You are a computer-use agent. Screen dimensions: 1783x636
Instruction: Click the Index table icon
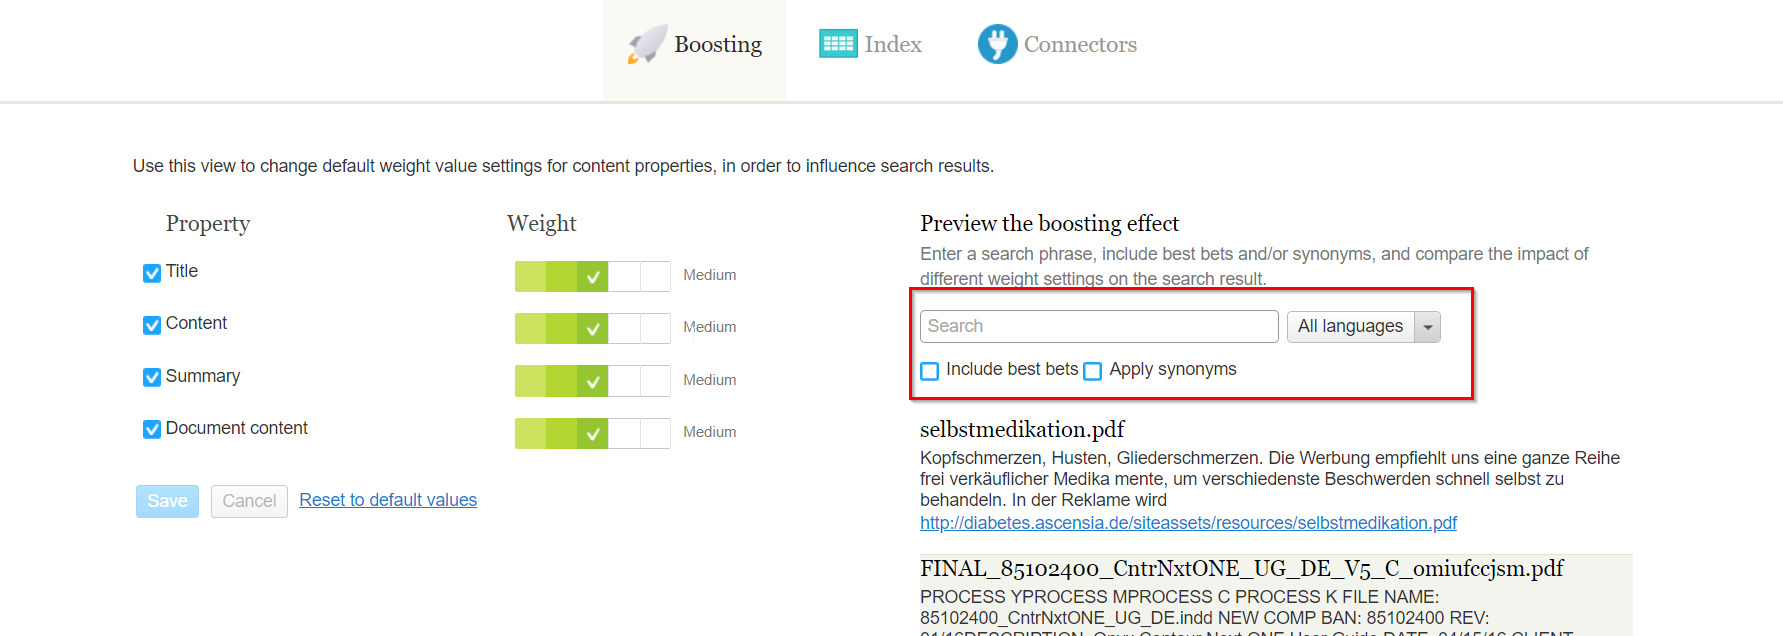pos(838,44)
